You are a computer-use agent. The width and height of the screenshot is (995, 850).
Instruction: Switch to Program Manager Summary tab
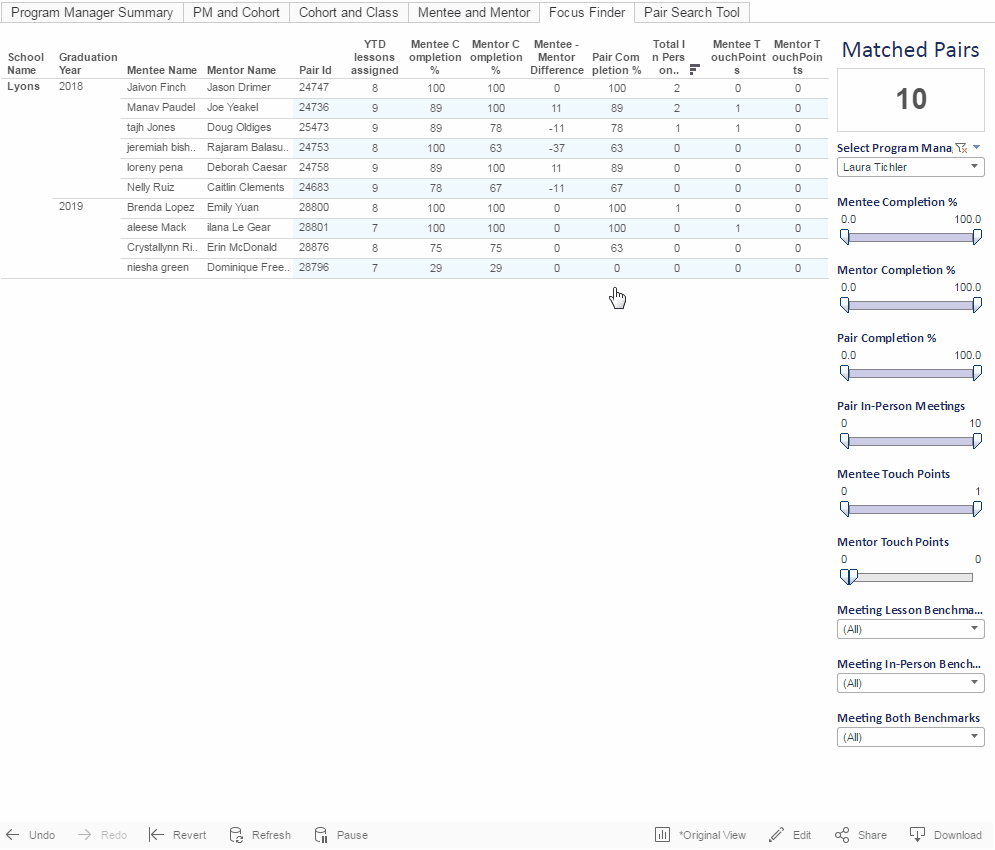click(x=92, y=13)
